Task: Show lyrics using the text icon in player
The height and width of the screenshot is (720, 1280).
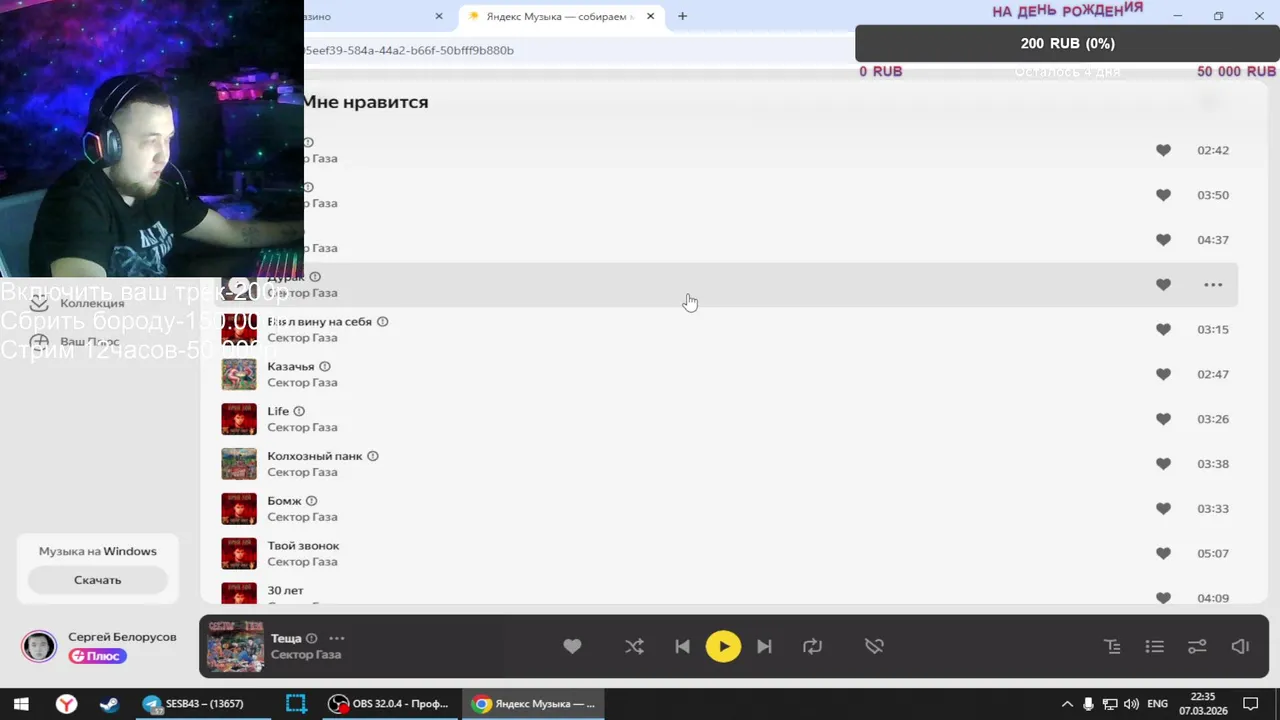Action: point(1112,646)
